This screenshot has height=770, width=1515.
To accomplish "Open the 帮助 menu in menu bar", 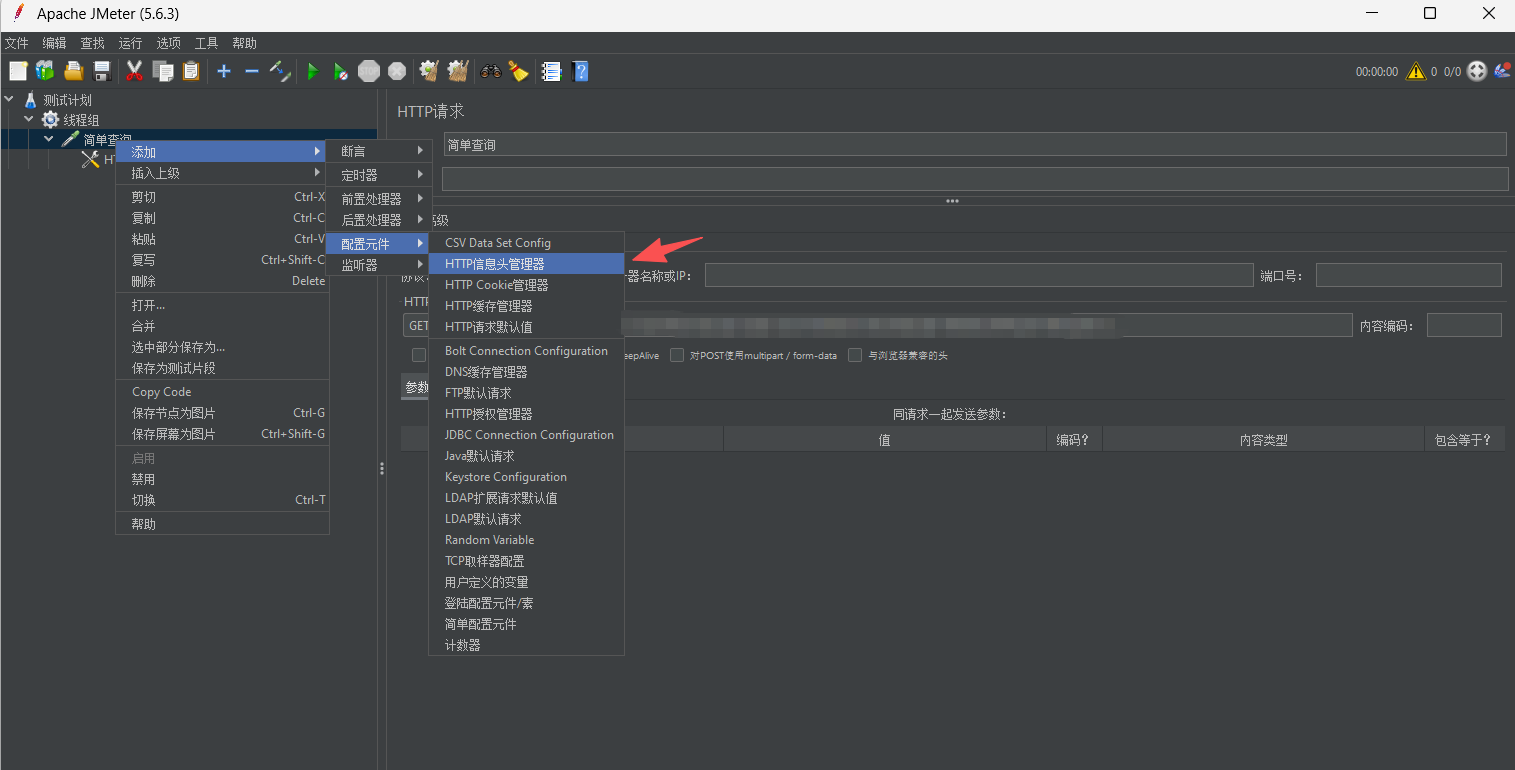I will [x=244, y=43].
